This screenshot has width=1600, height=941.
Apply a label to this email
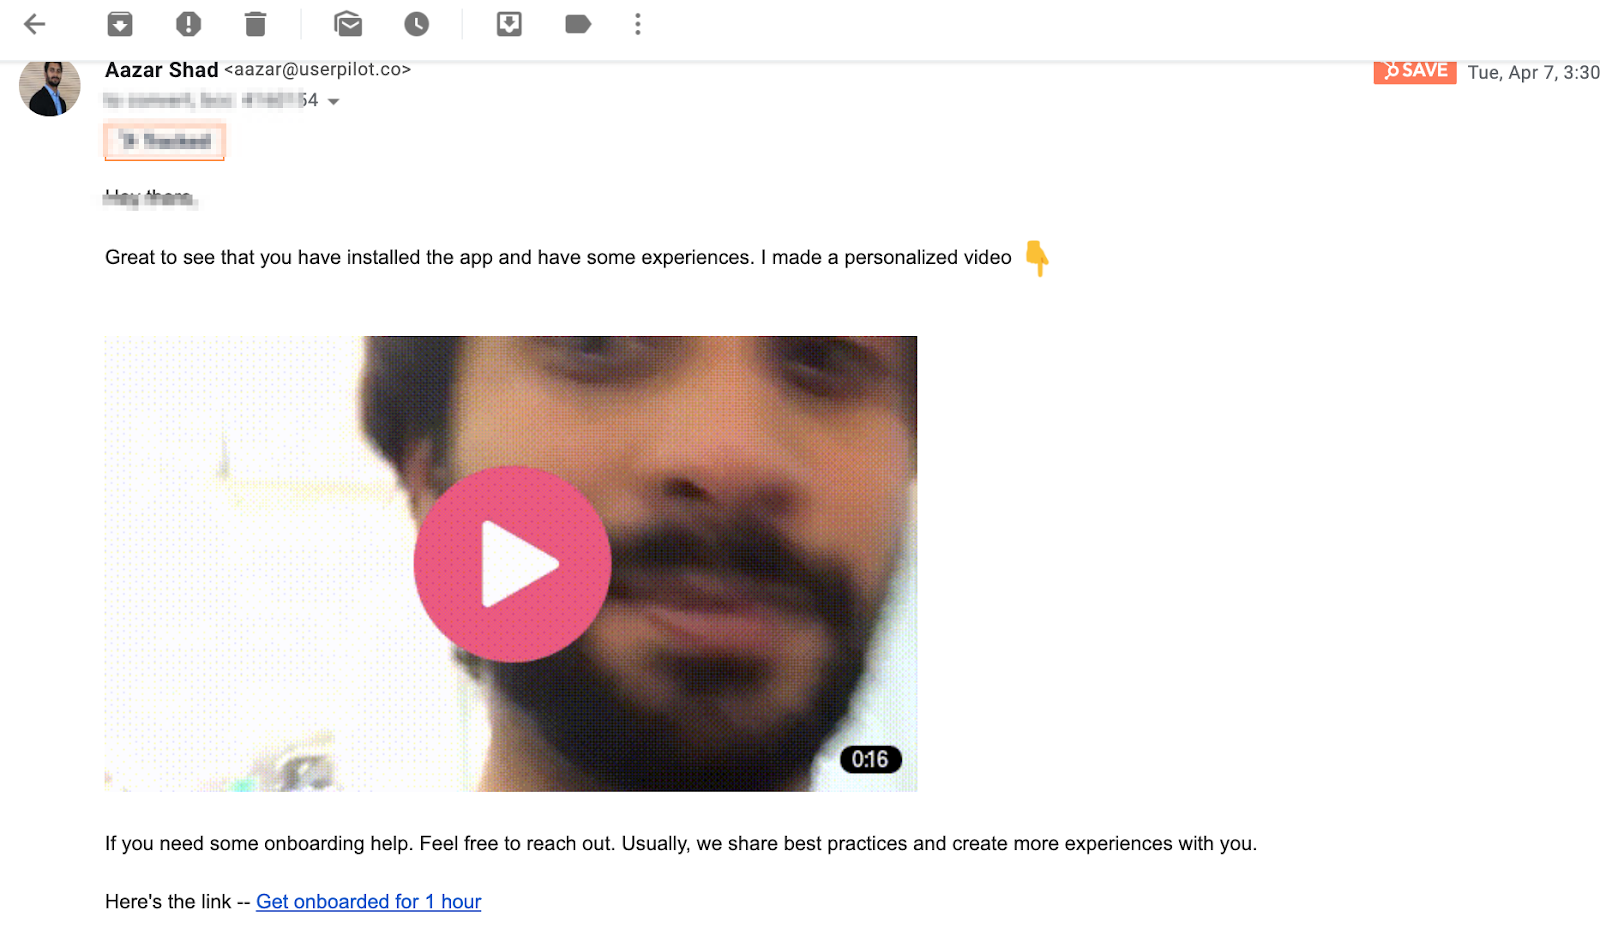(x=578, y=24)
